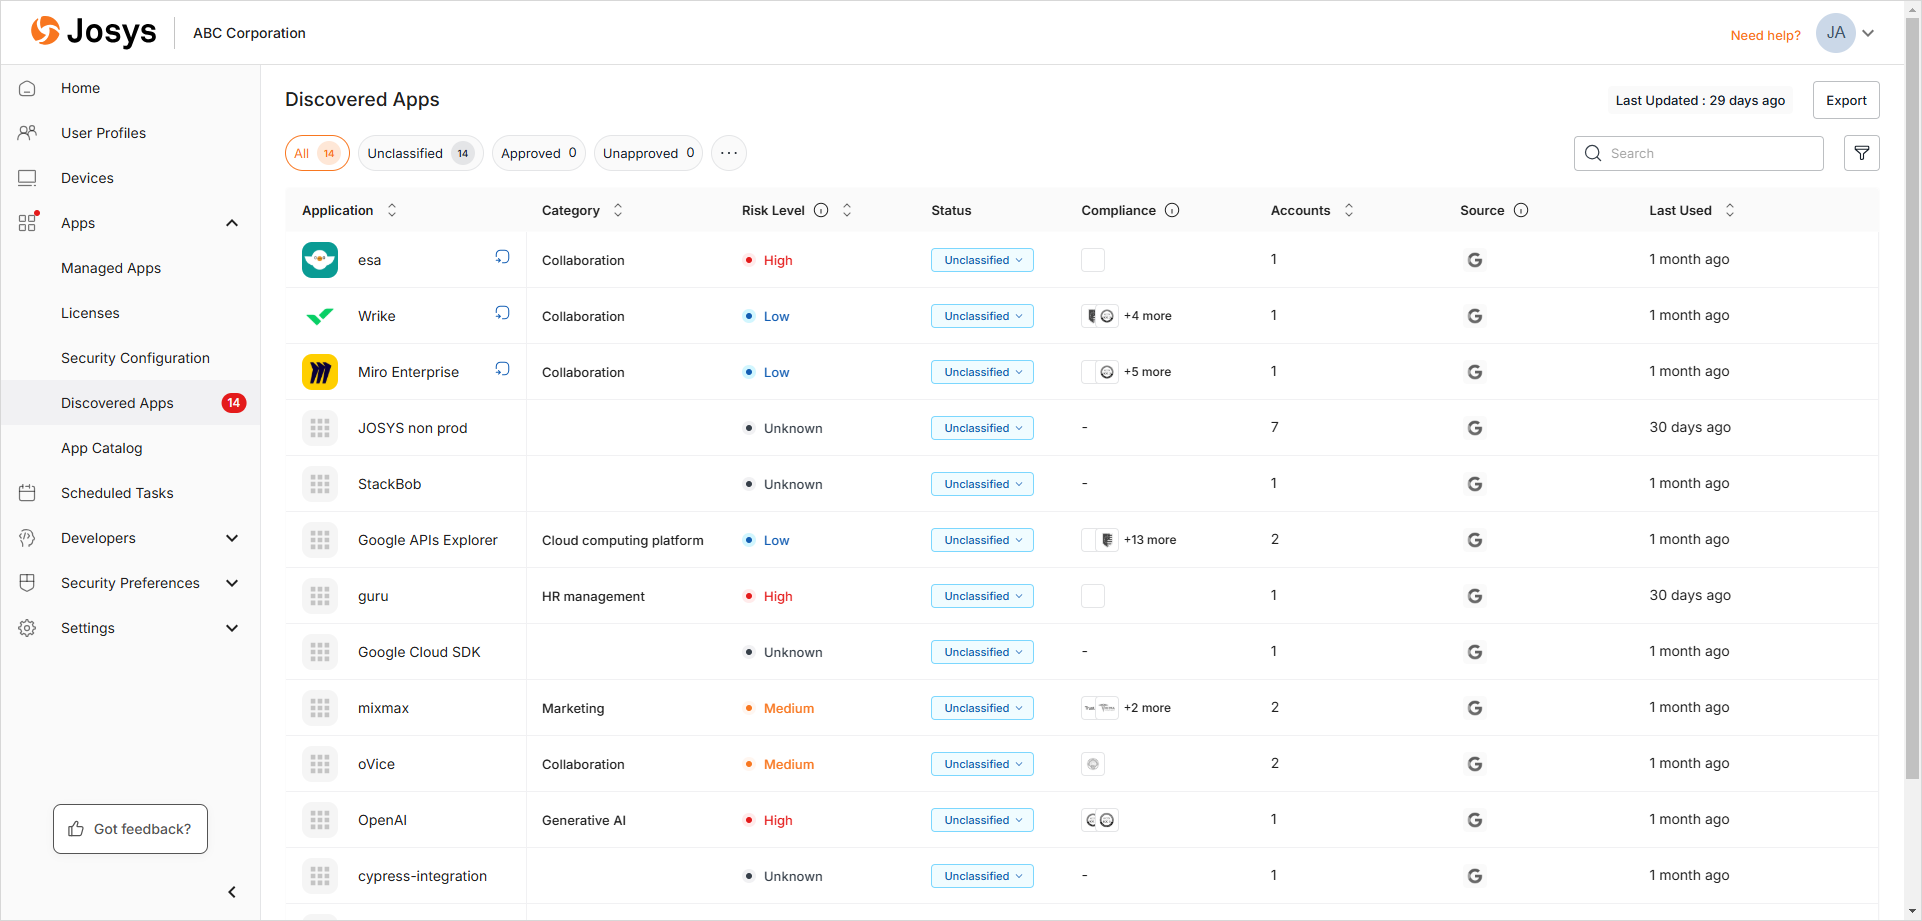Click the Miro Enterprise app logo

tap(320, 372)
